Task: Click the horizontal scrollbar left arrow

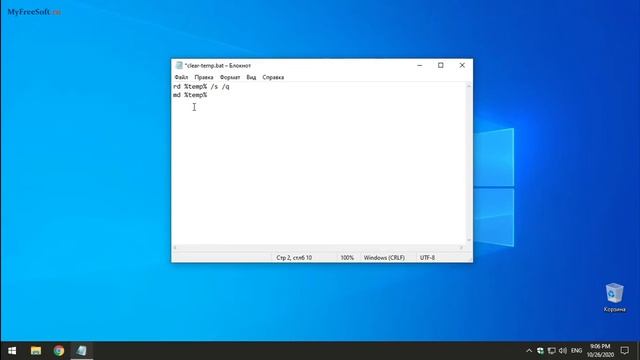Action: click(x=175, y=248)
